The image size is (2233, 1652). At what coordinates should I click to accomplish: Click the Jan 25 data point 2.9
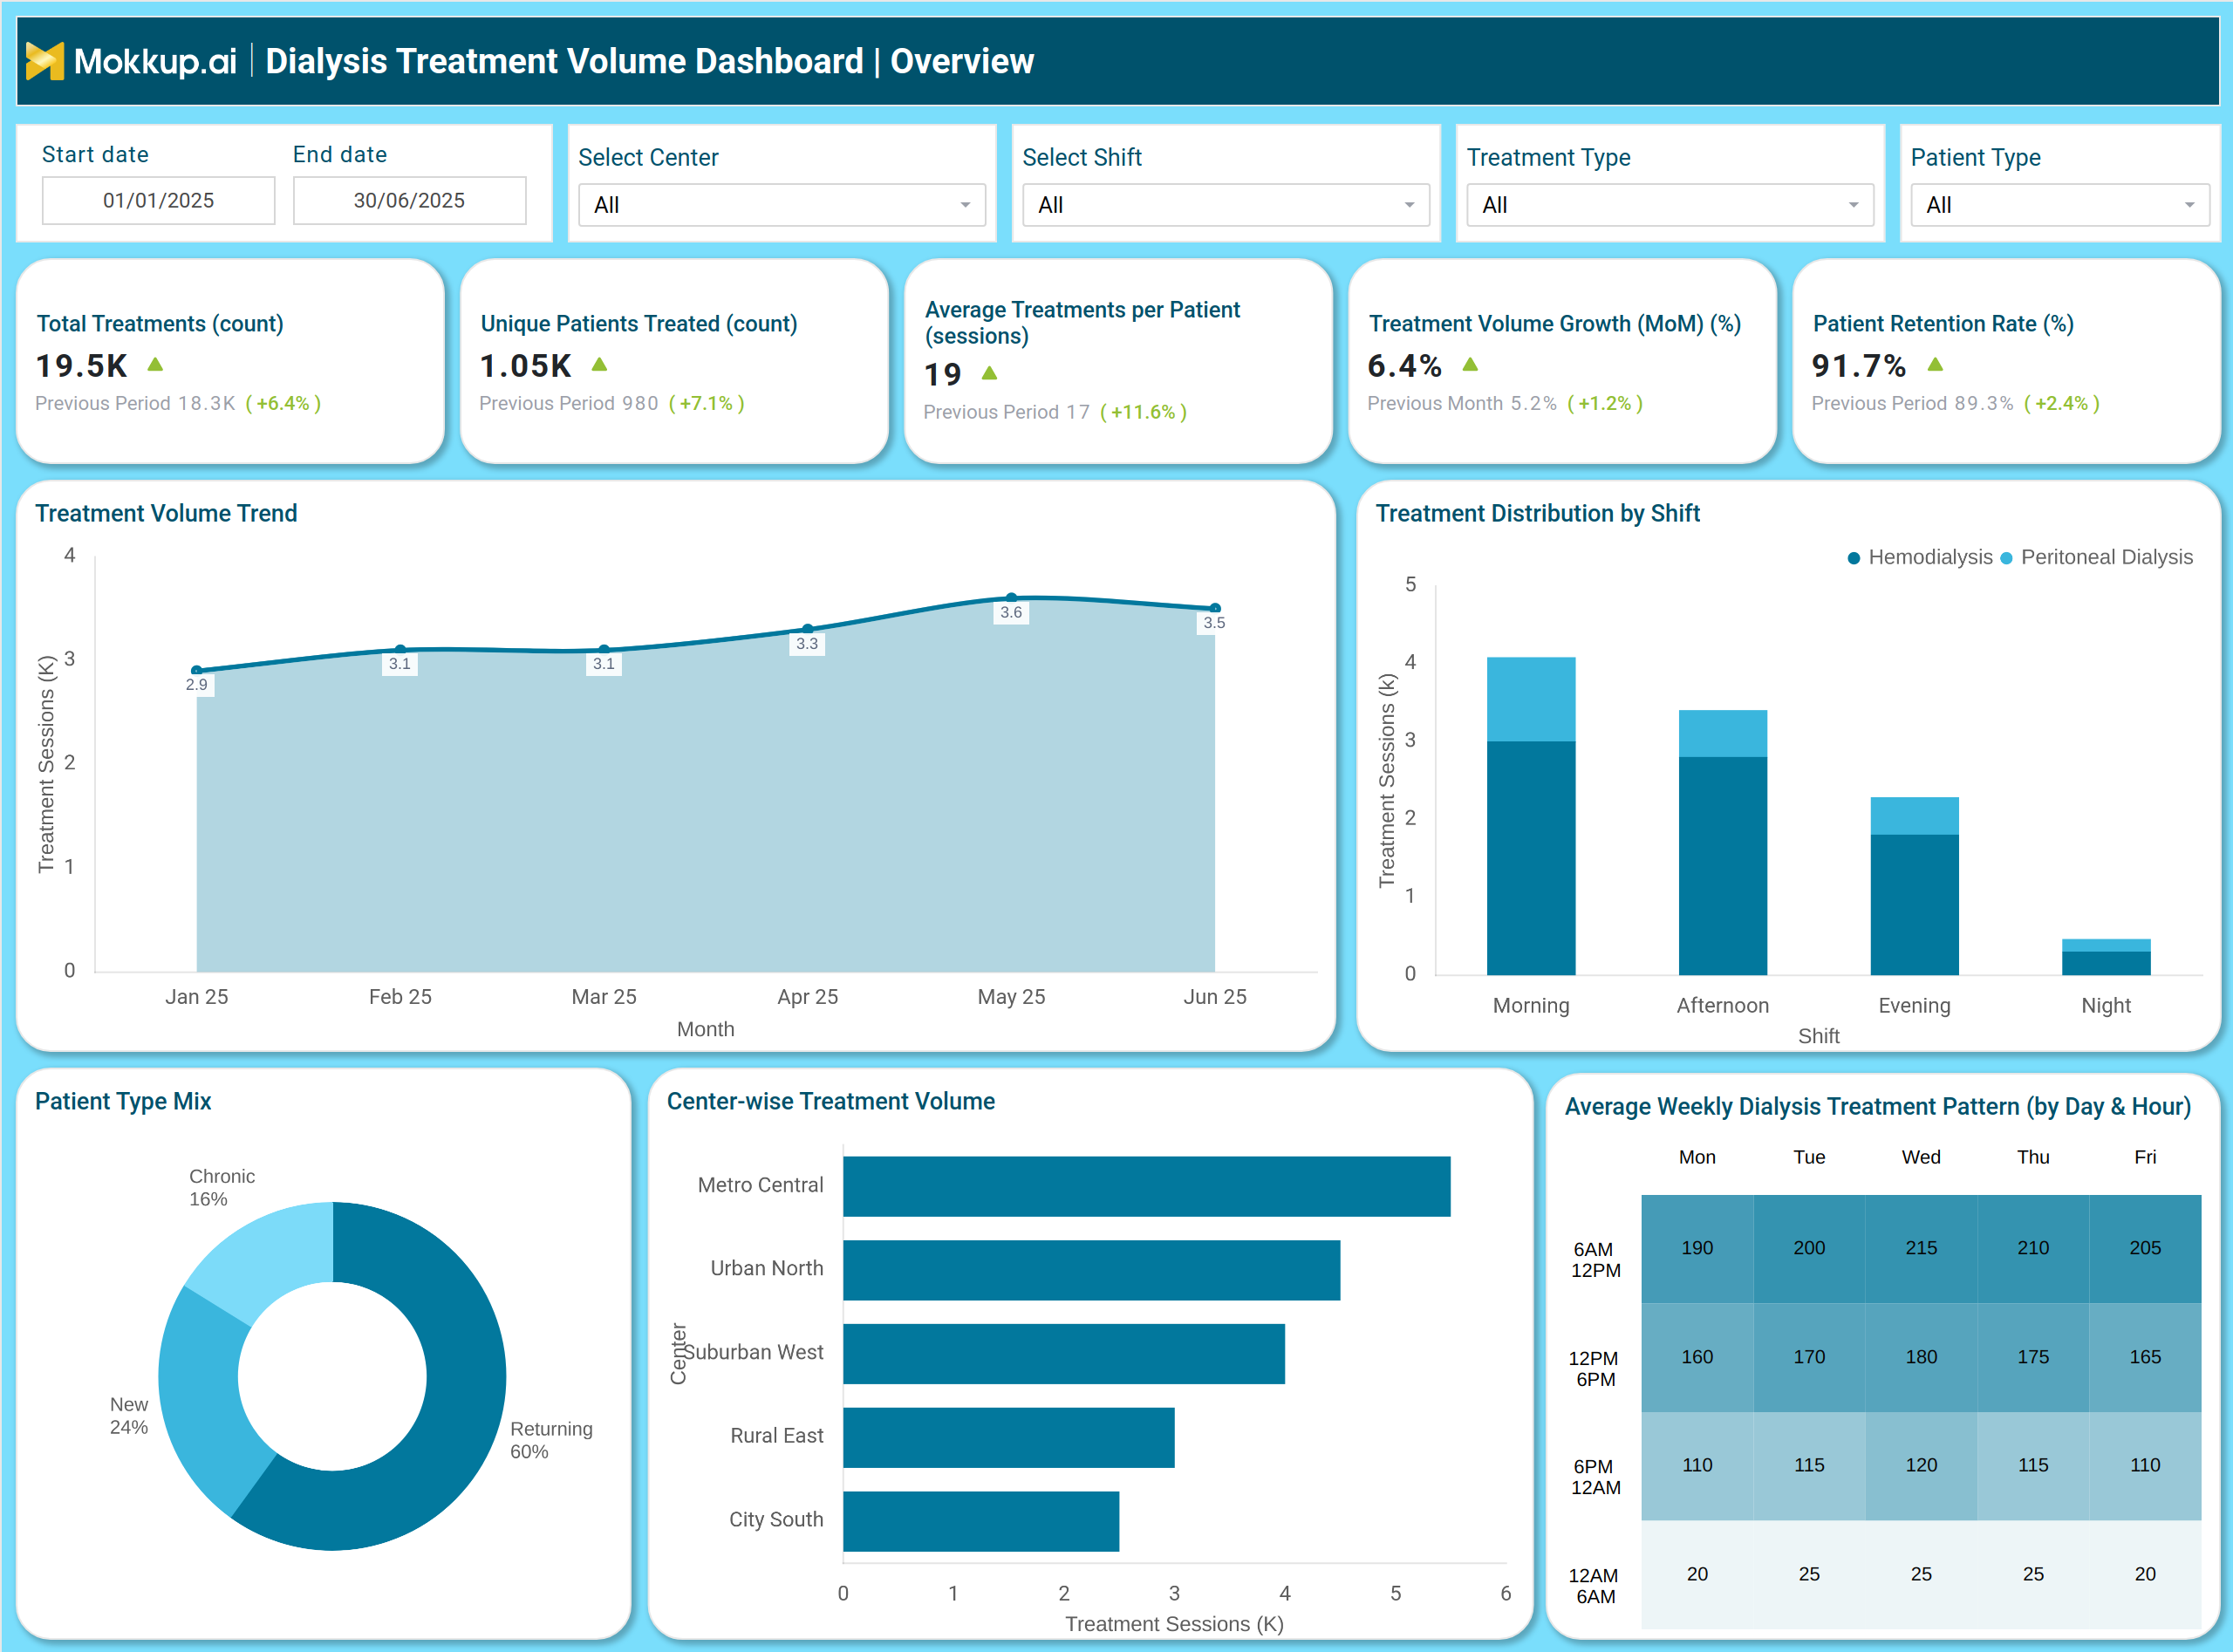point(197,670)
